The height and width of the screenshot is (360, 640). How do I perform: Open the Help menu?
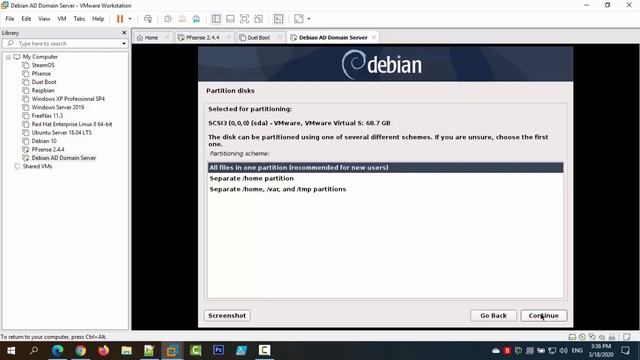(x=98, y=19)
